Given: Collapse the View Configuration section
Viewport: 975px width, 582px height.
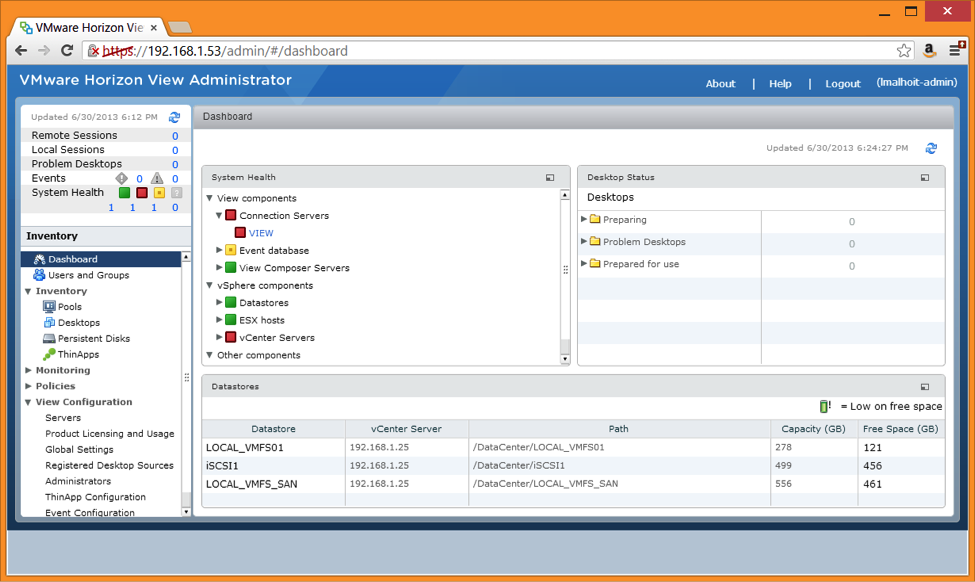Looking at the screenshot, I should pyautogui.click(x=29, y=402).
